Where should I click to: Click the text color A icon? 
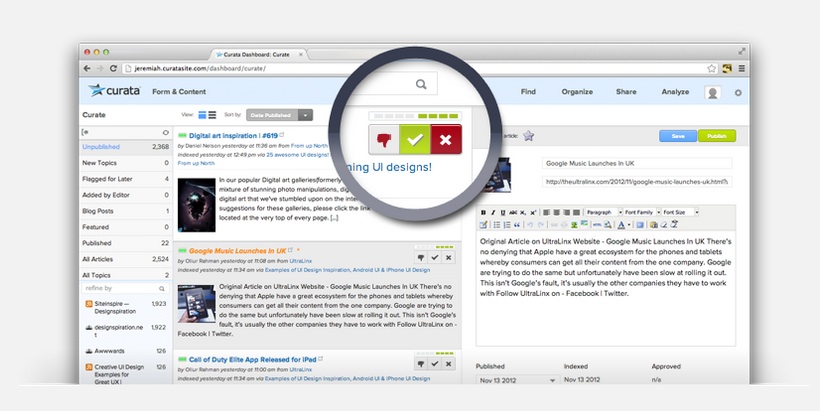621,225
